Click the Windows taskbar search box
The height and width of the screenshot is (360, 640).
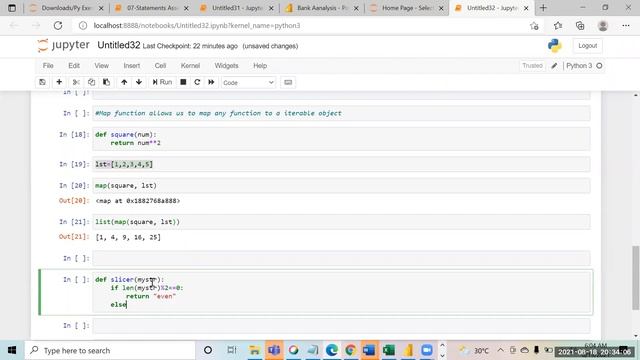tap(110, 350)
